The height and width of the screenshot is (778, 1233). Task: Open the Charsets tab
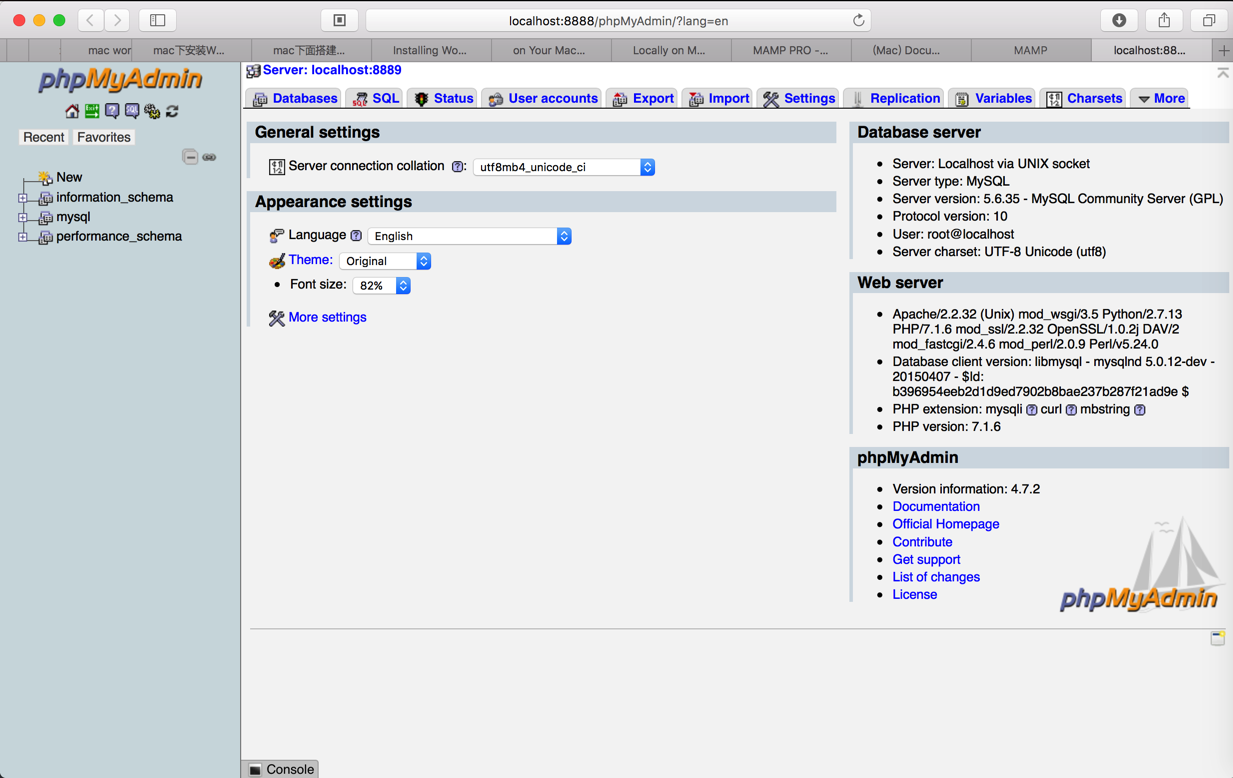(x=1084, y=98)
